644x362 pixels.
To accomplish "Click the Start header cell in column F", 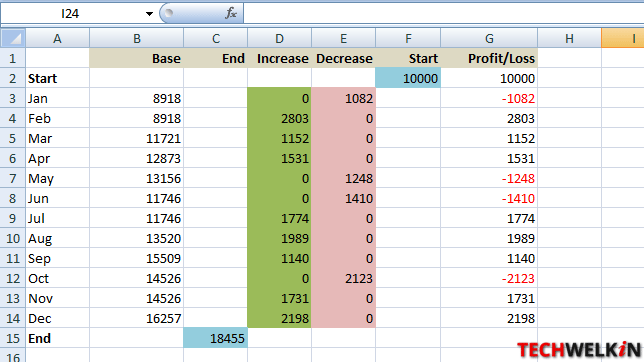I will [408, 58].
